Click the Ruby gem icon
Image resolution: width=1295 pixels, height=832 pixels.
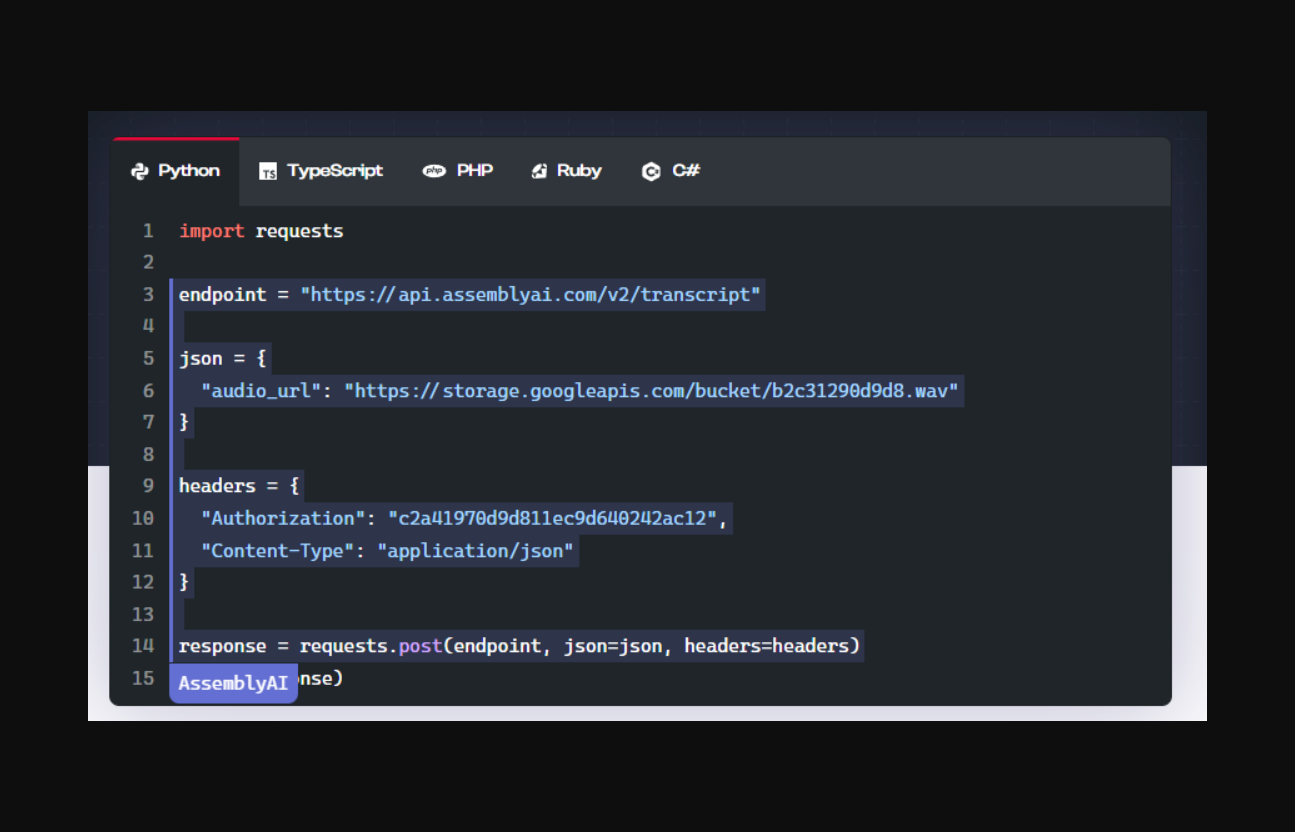point(539,171)
